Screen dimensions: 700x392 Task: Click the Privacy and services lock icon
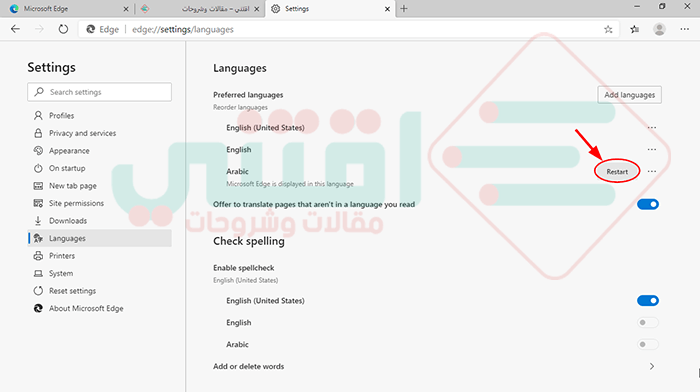[38, 133]
